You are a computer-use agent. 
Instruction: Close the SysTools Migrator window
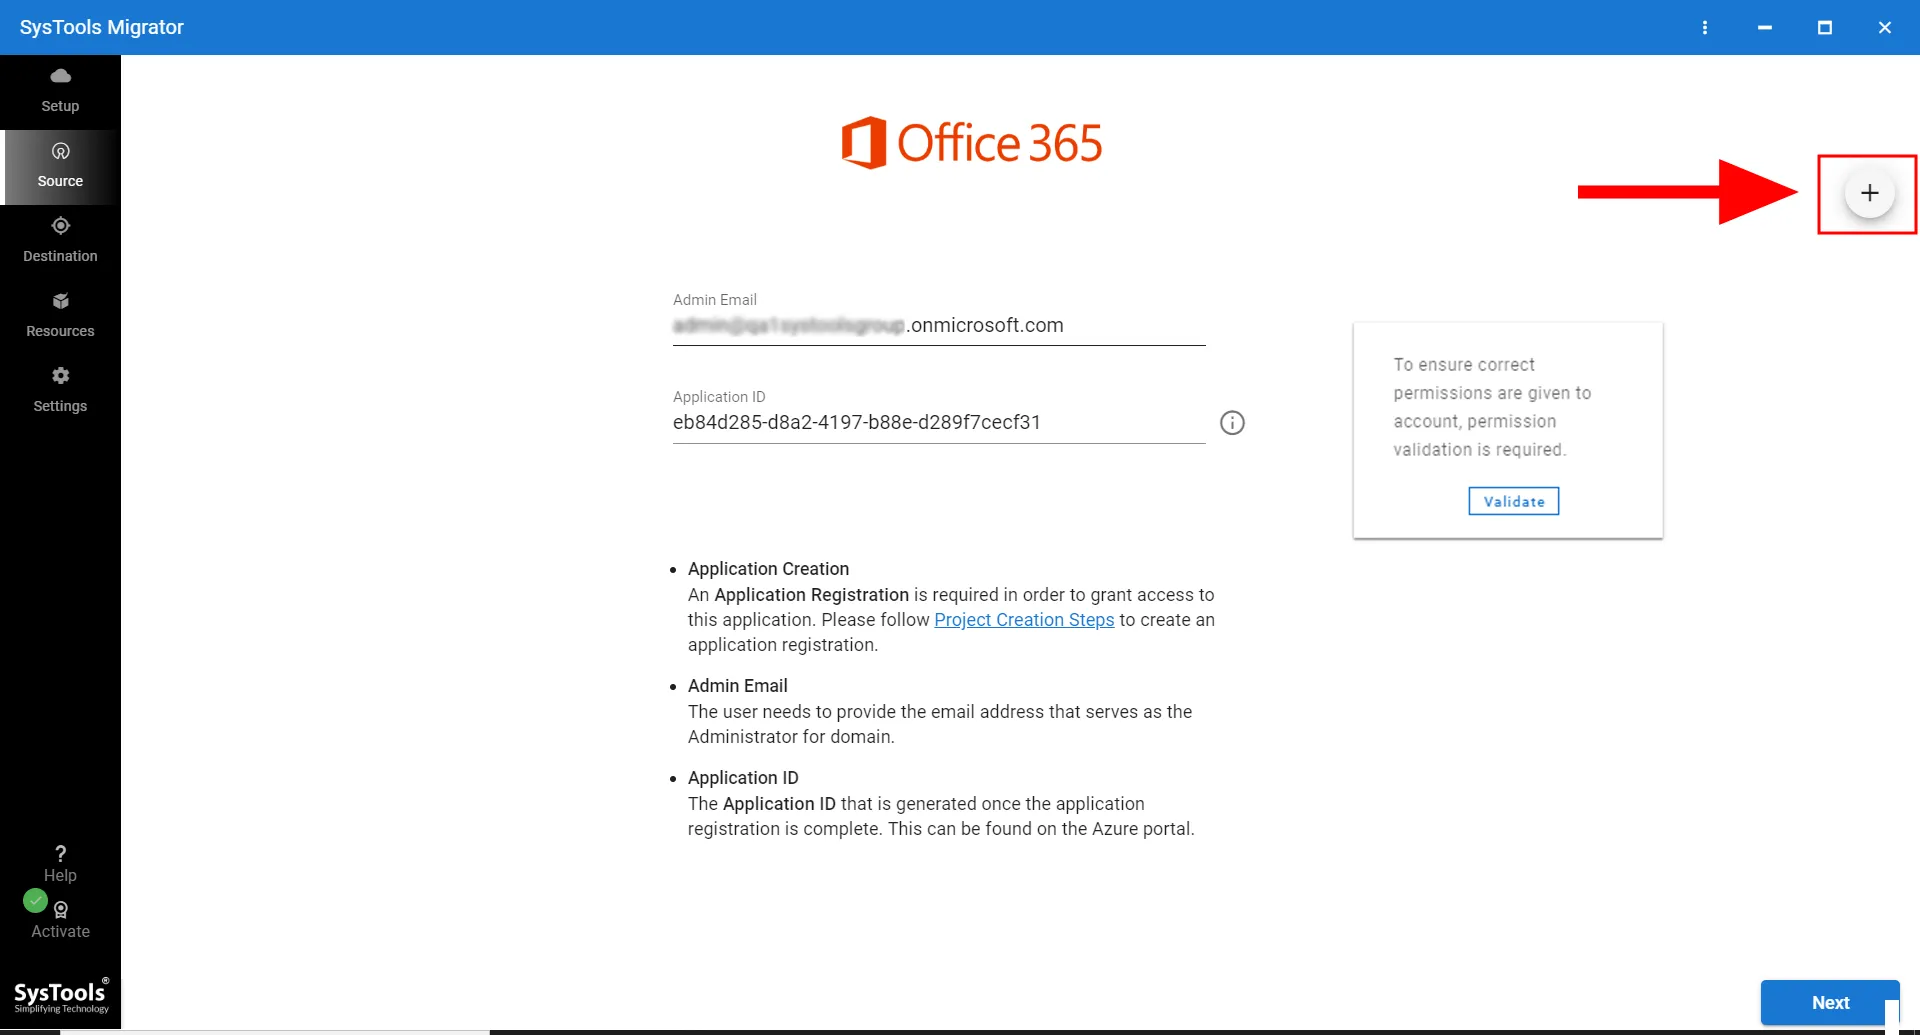coord(1885,27)
